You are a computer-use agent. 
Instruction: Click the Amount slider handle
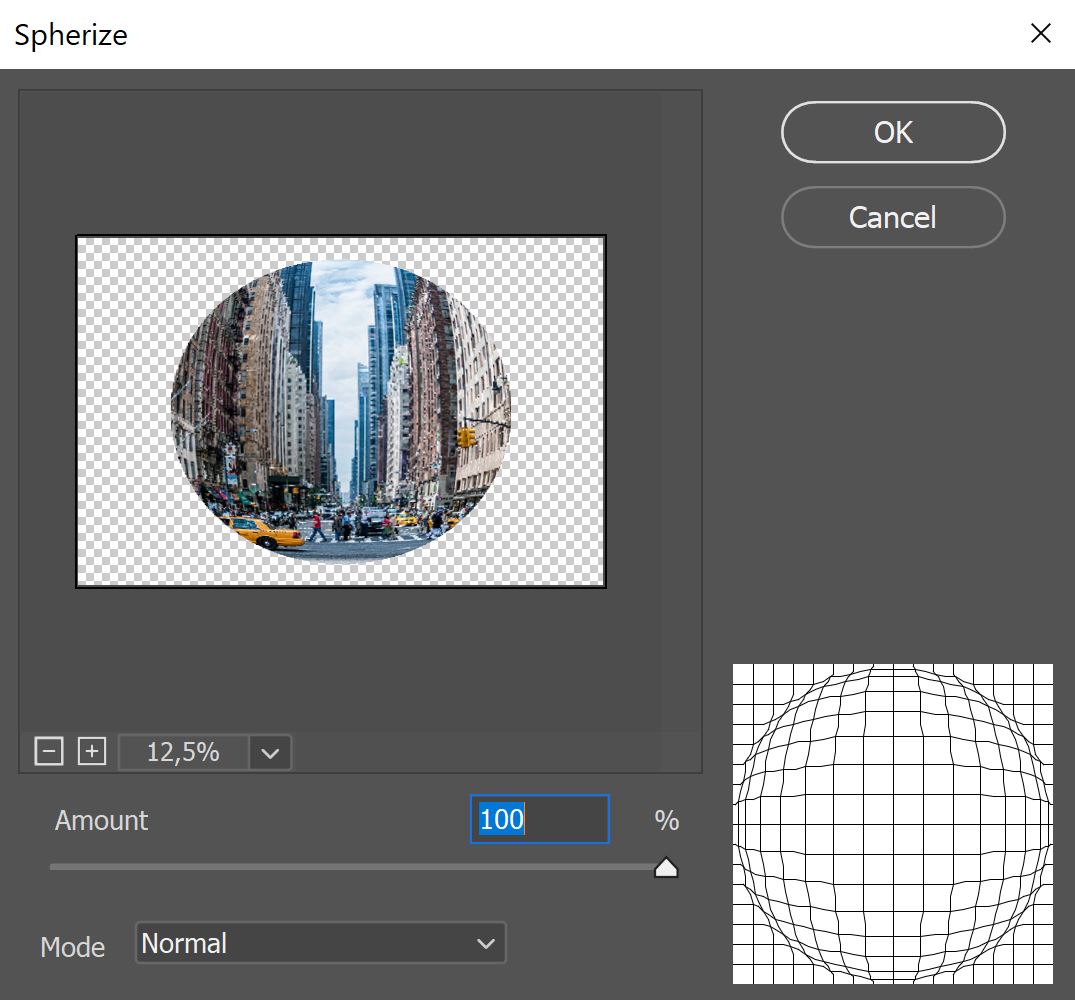coord(666,866)
